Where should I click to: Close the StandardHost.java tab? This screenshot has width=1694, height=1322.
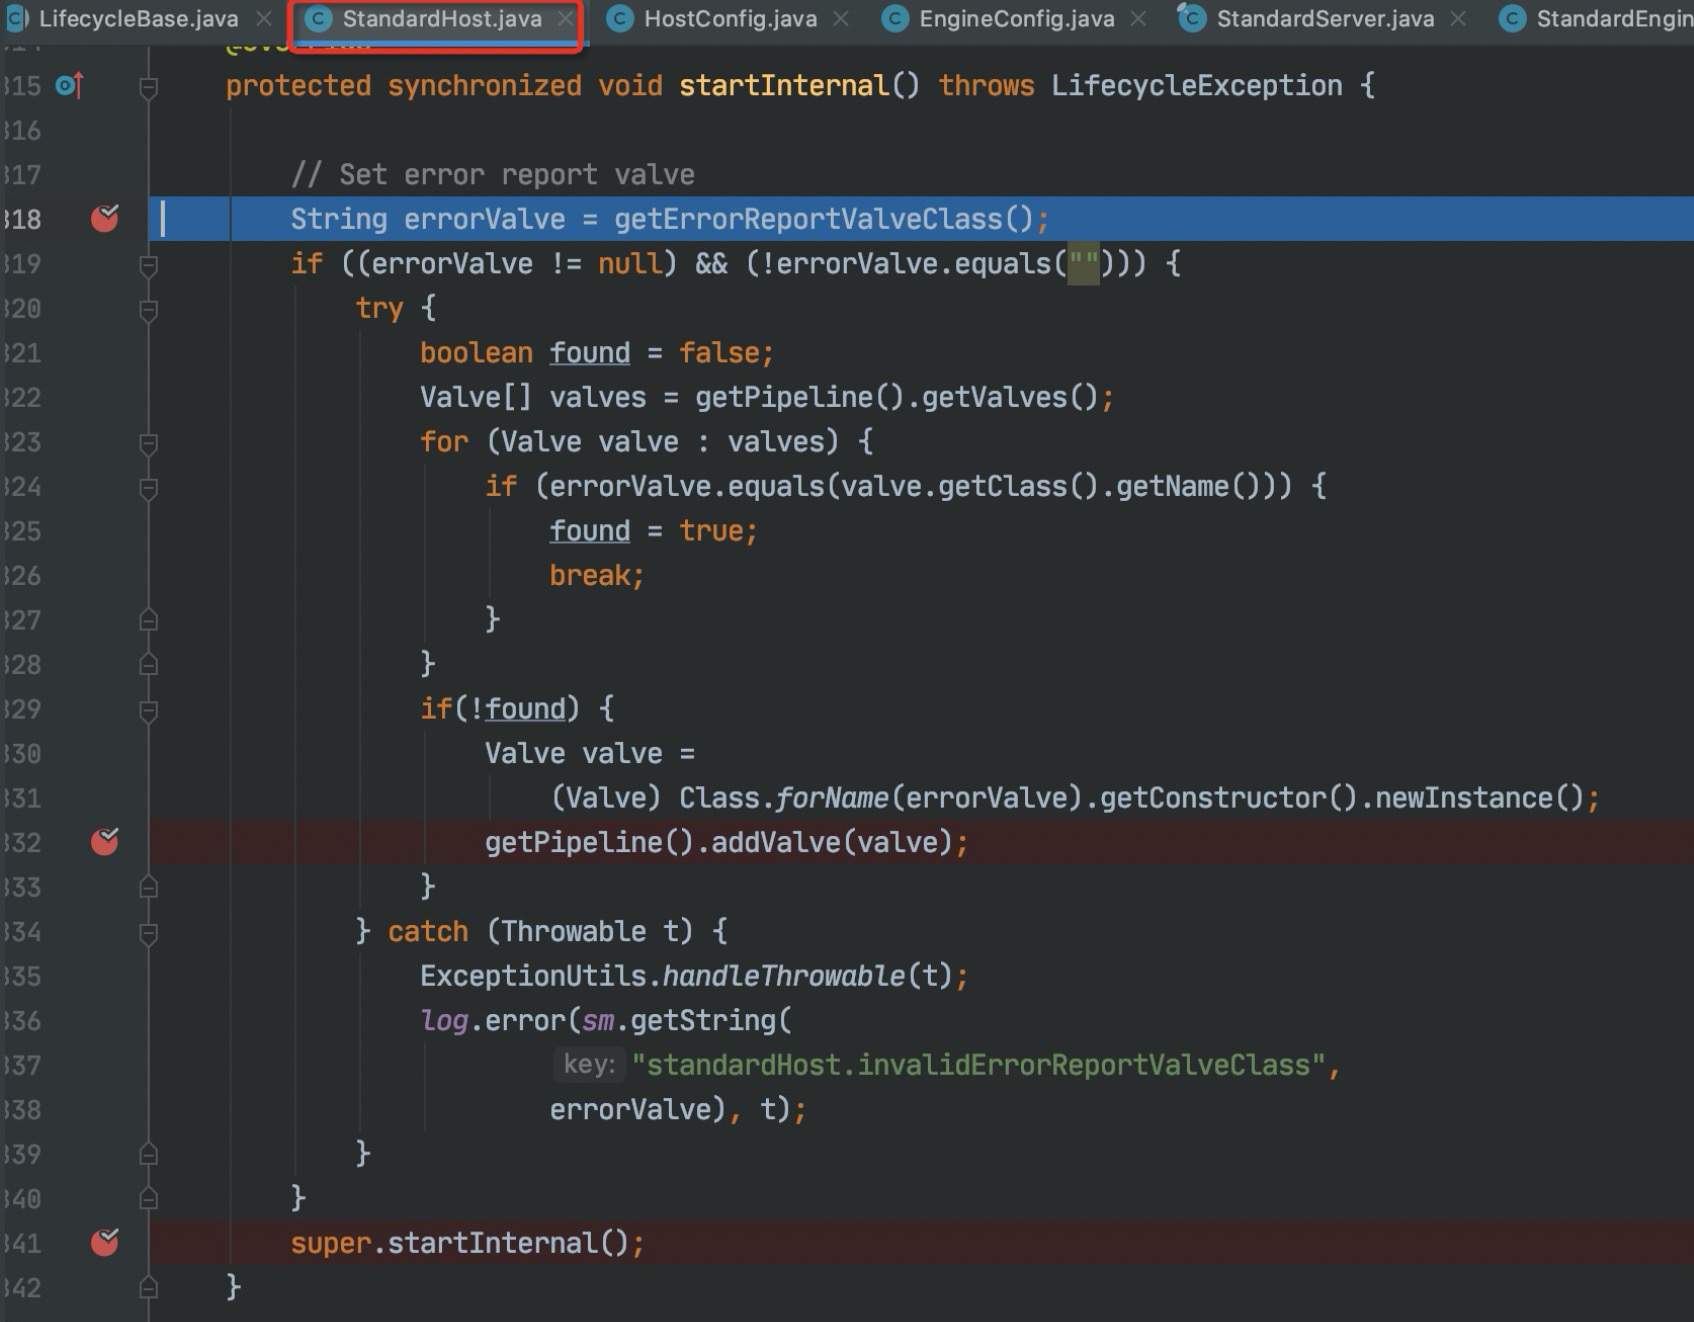coord(566,19)
